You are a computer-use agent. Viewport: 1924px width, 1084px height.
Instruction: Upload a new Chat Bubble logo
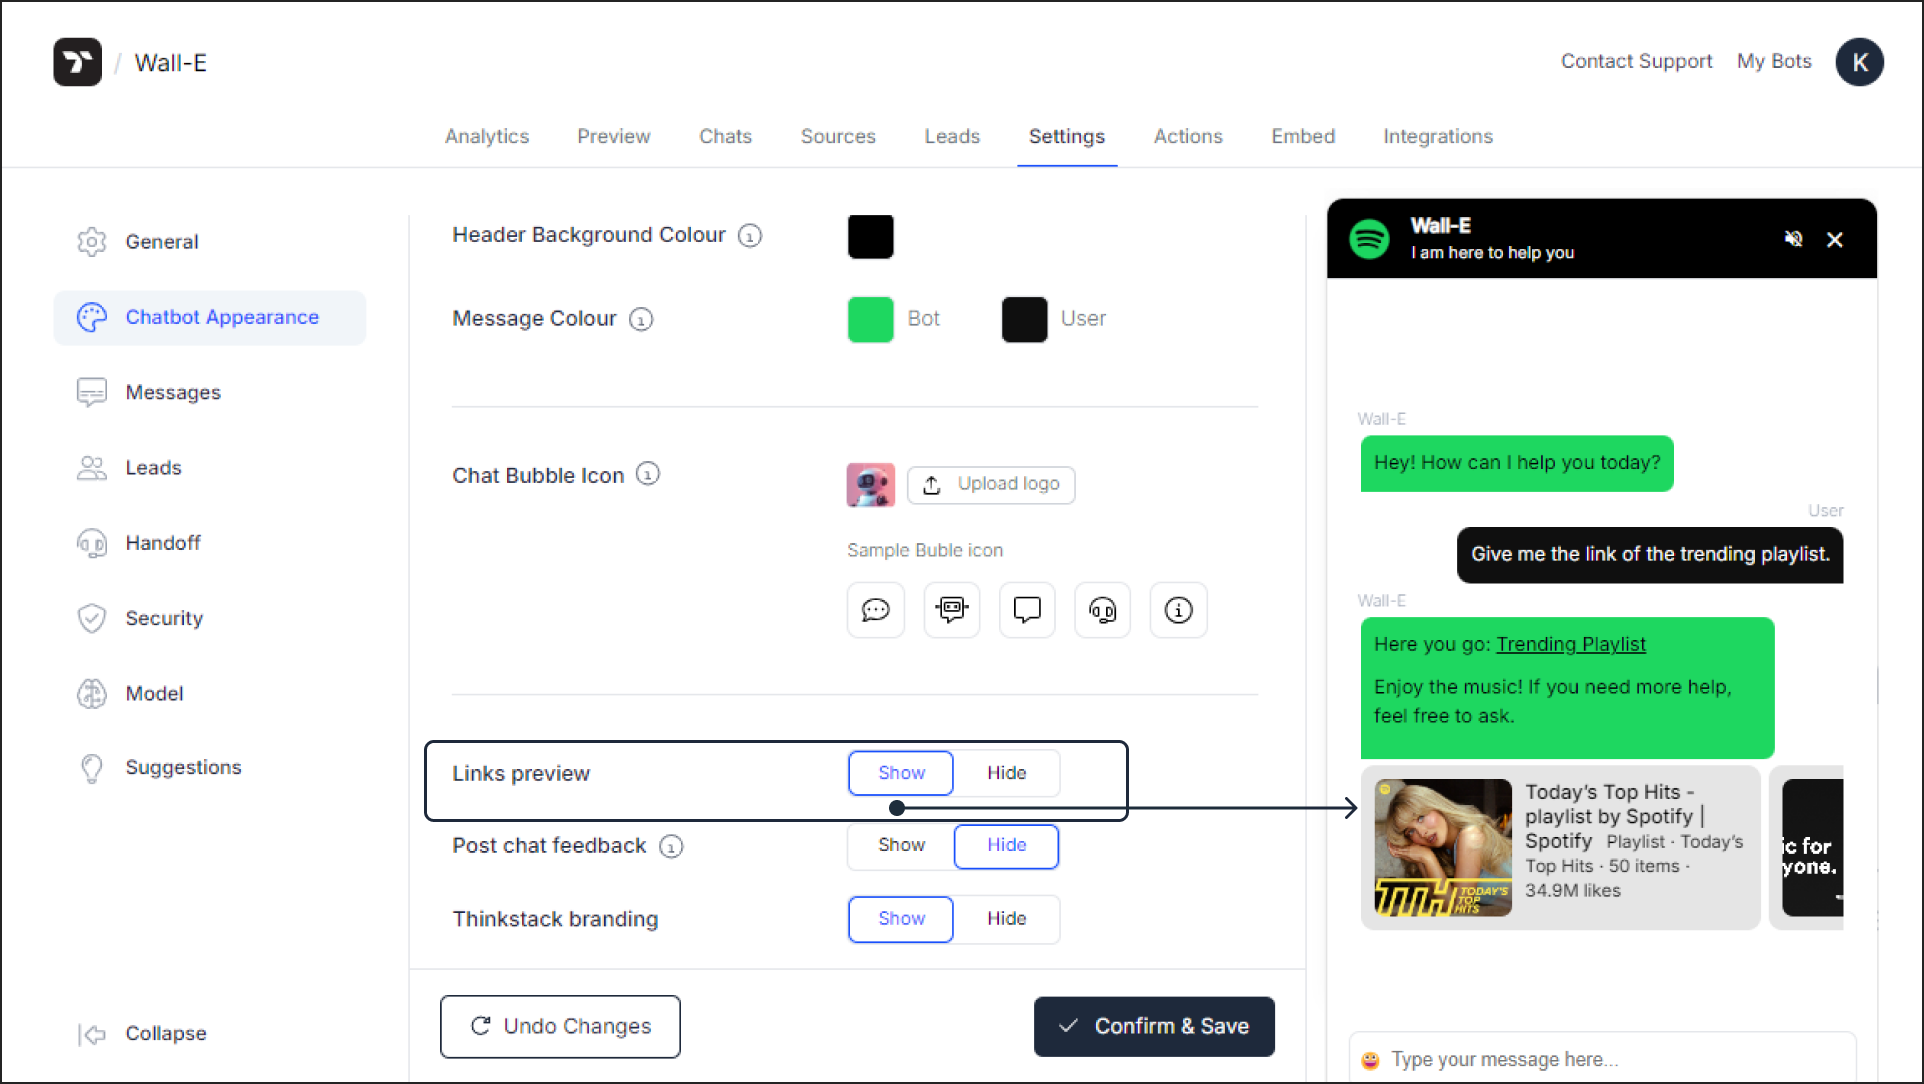point(992,483)
